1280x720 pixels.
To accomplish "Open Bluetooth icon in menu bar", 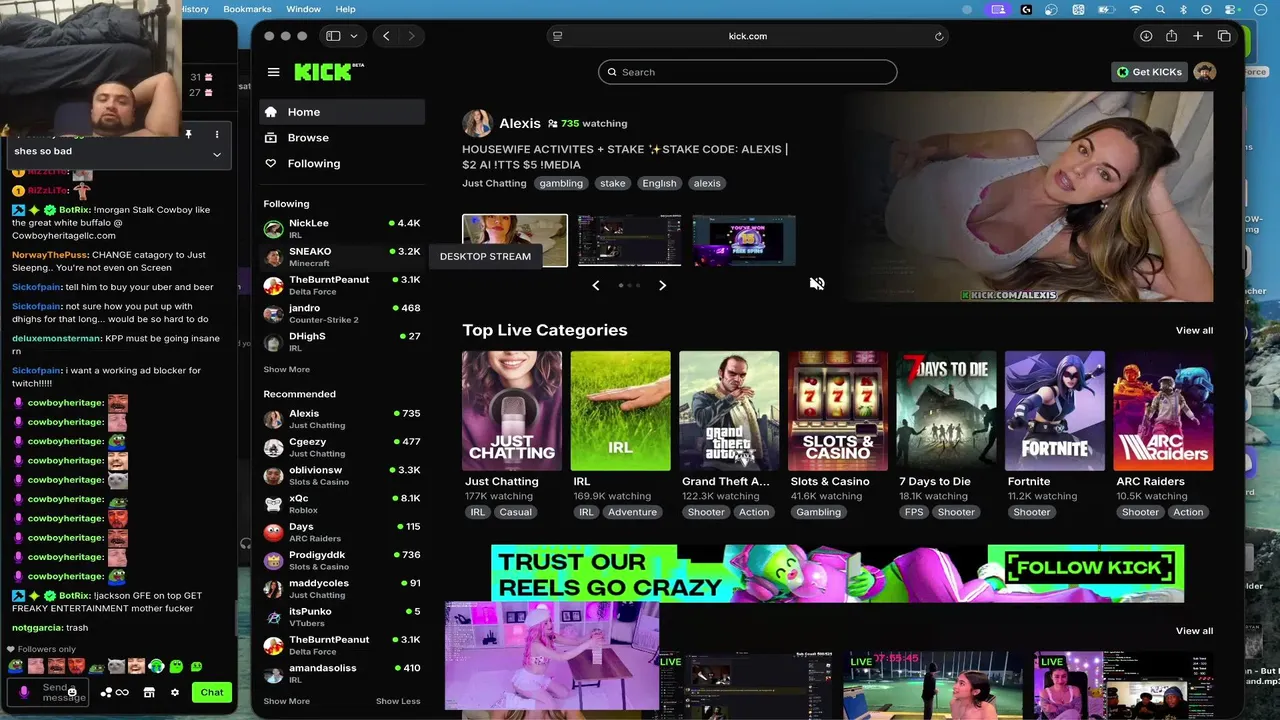I will point(1183,9).
